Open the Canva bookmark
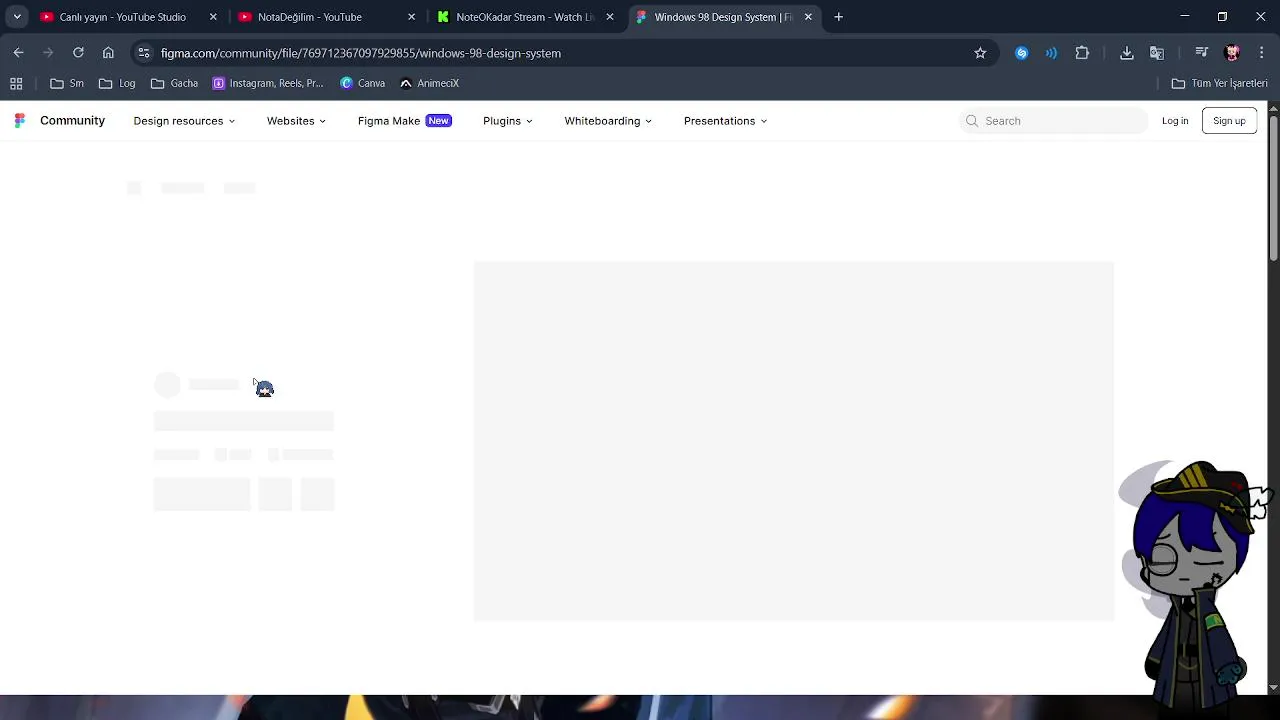 [x=362, y=83]
